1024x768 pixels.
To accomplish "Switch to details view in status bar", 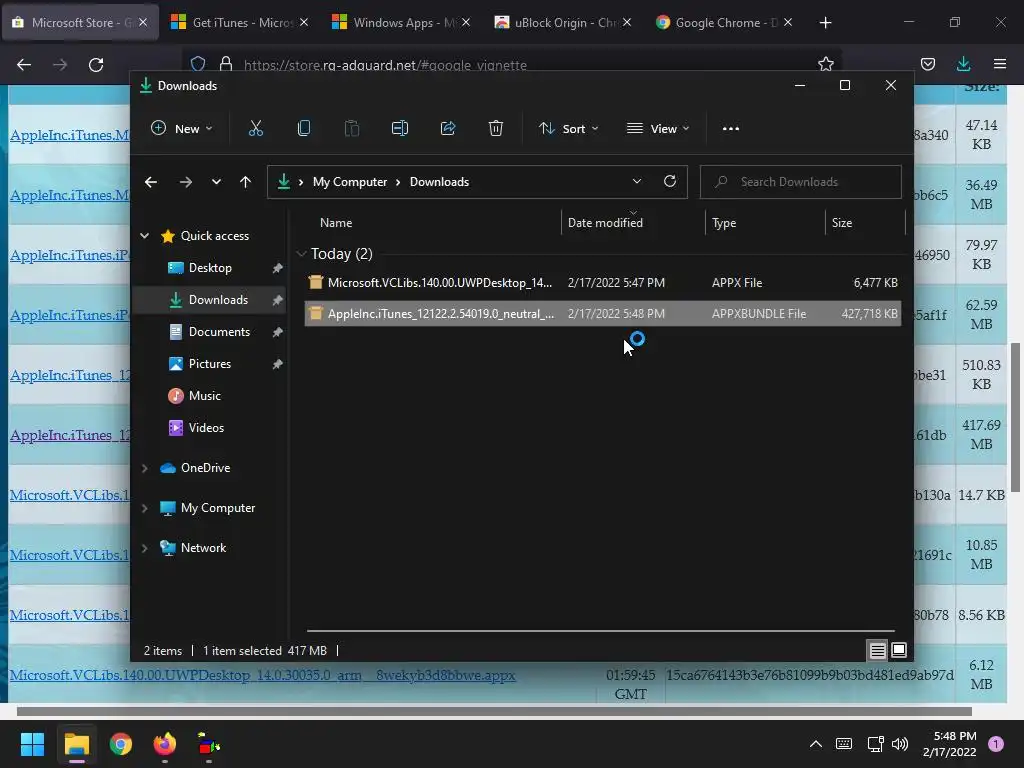I will click(877, 650).
